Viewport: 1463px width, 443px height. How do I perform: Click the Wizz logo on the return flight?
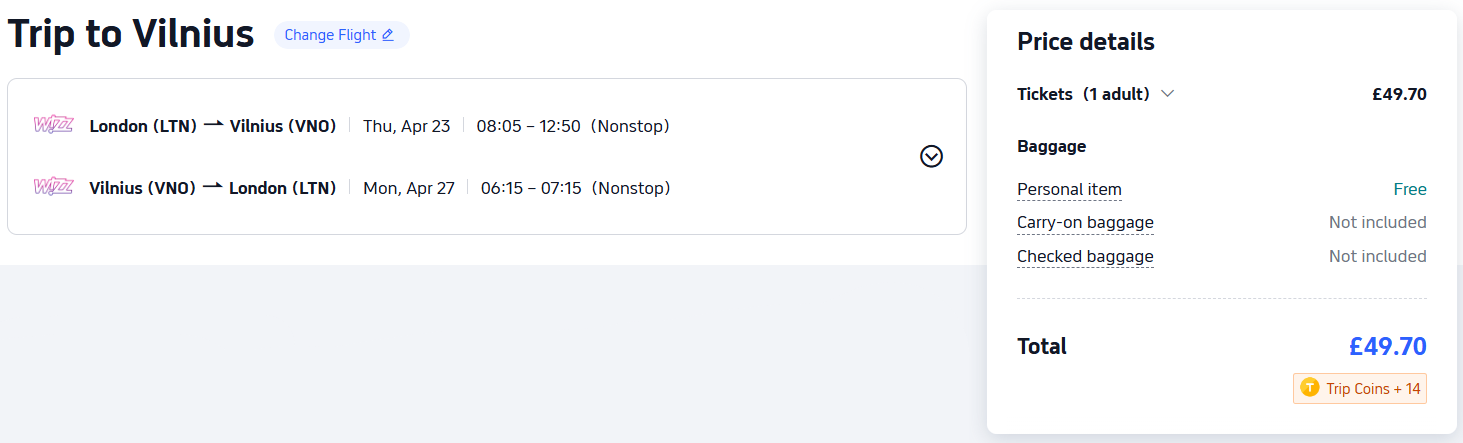53,187
